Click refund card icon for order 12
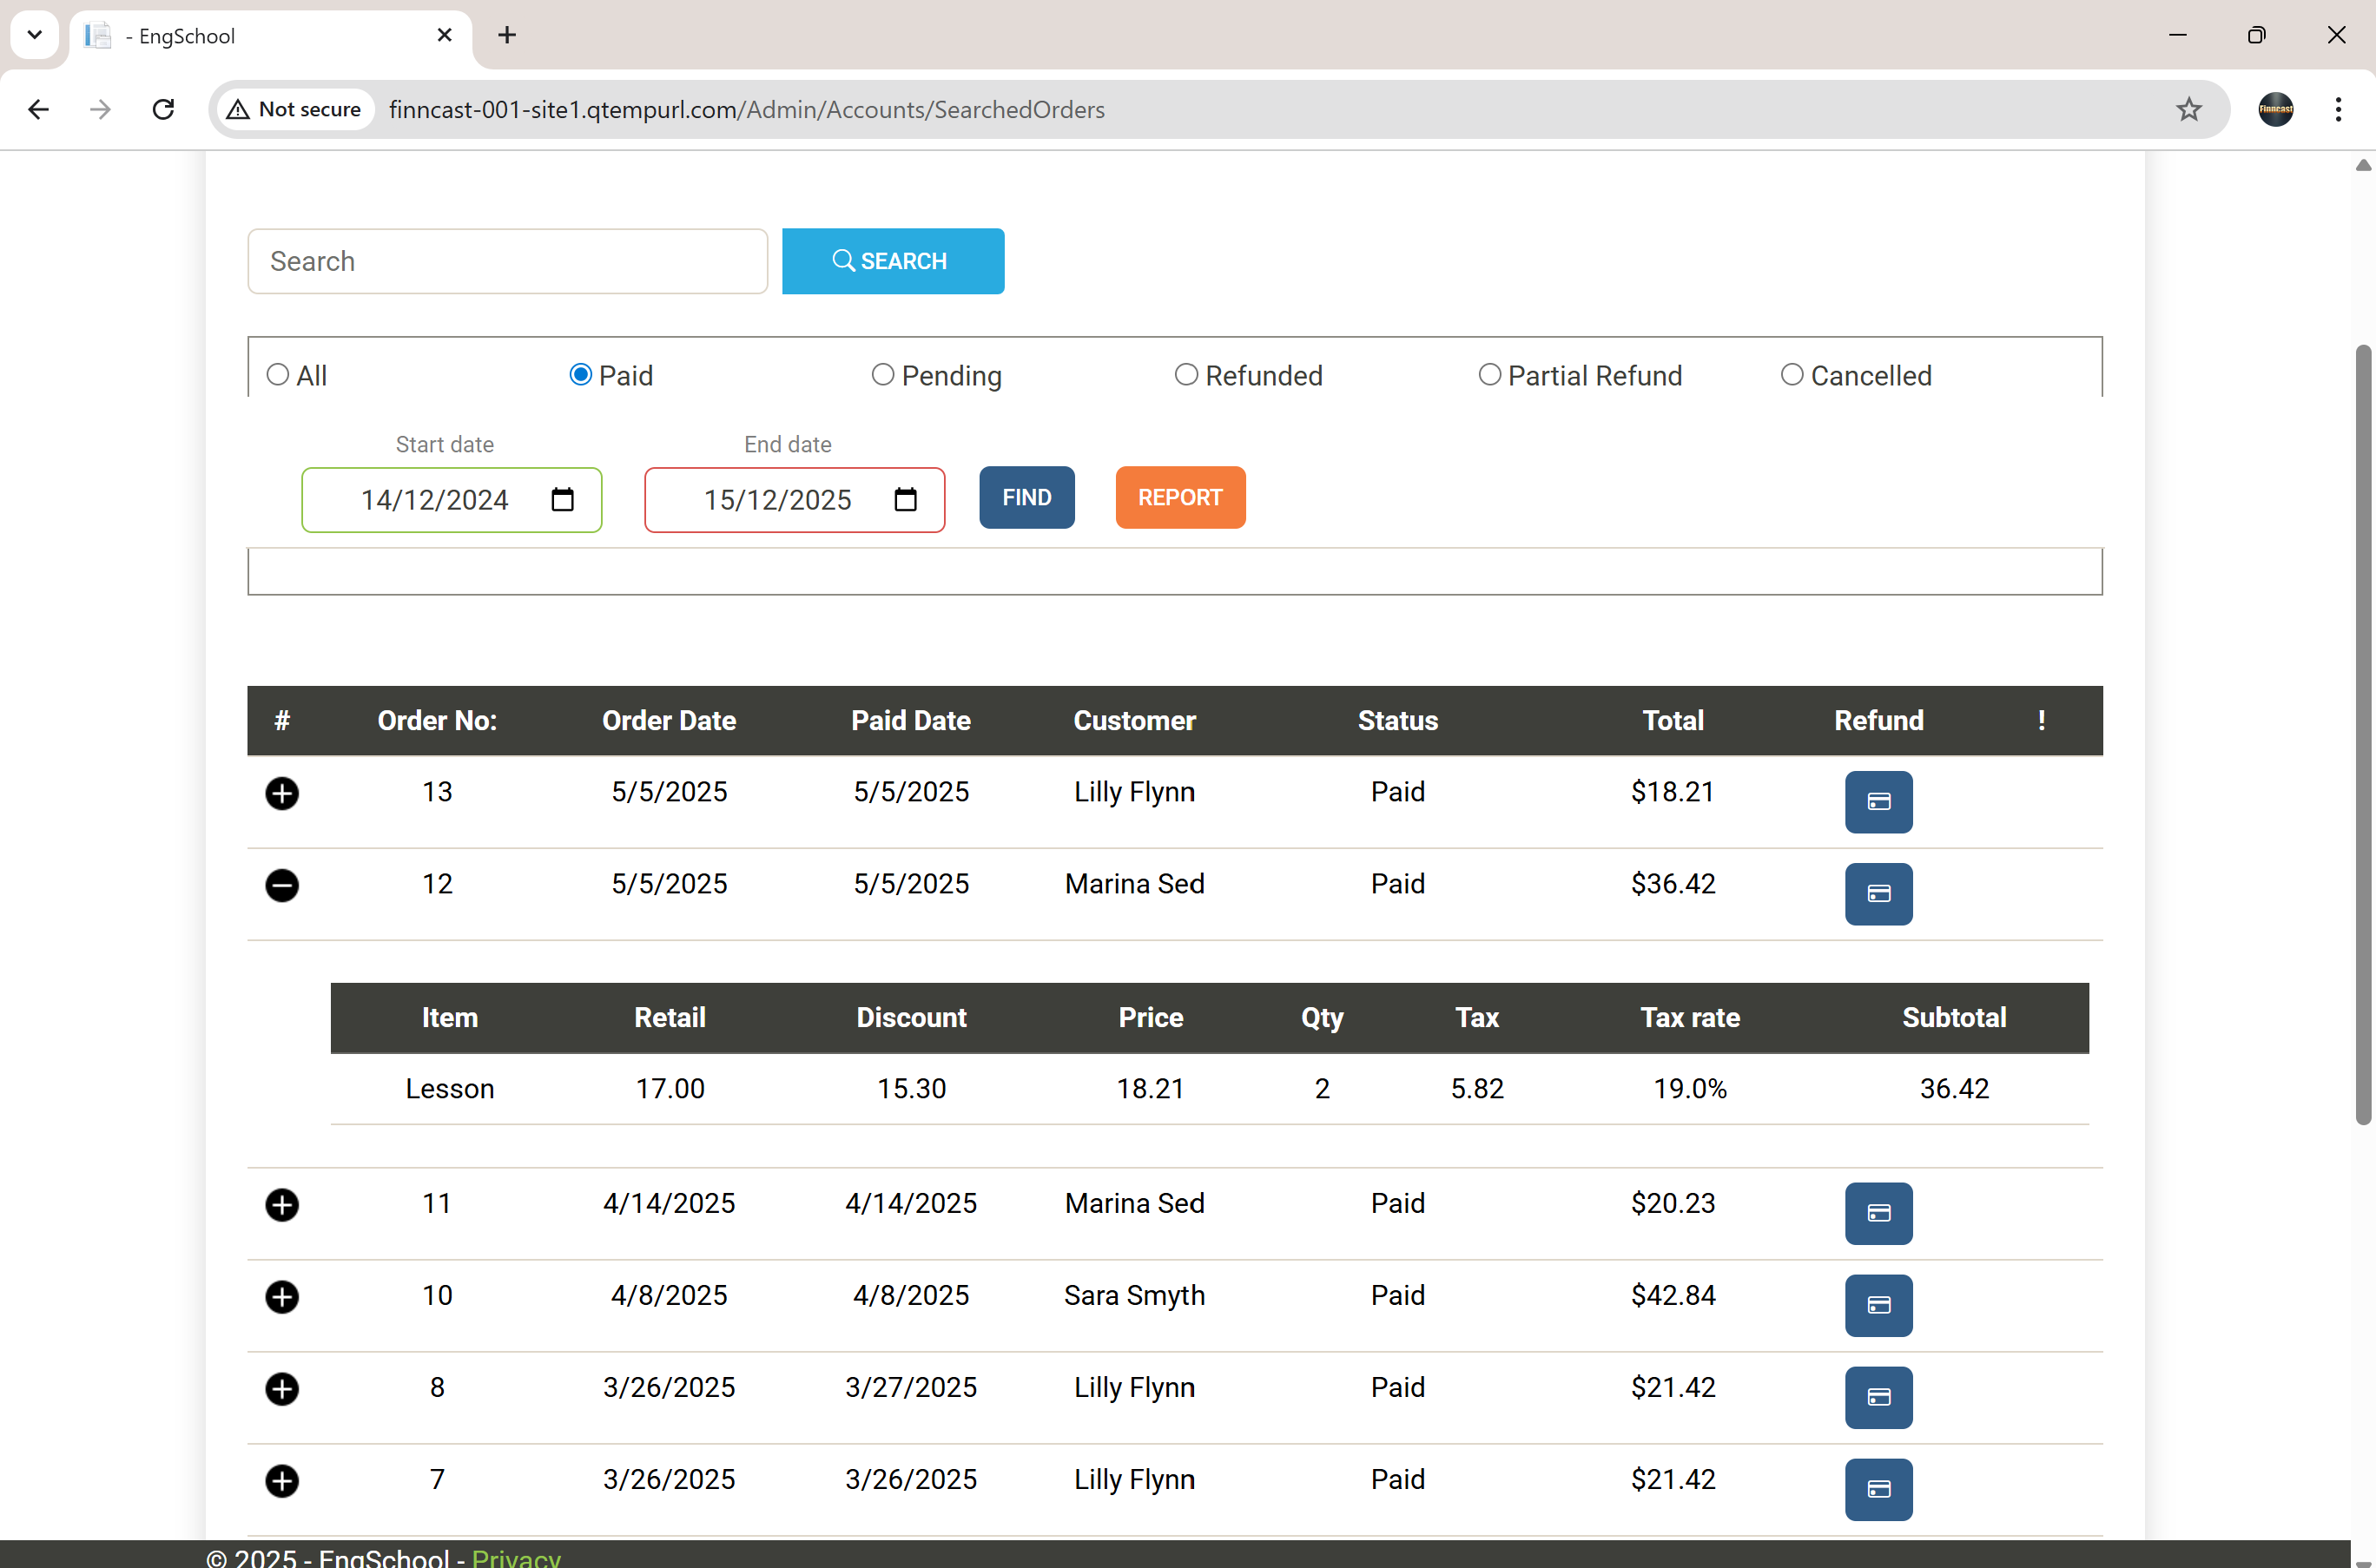 1878,893
